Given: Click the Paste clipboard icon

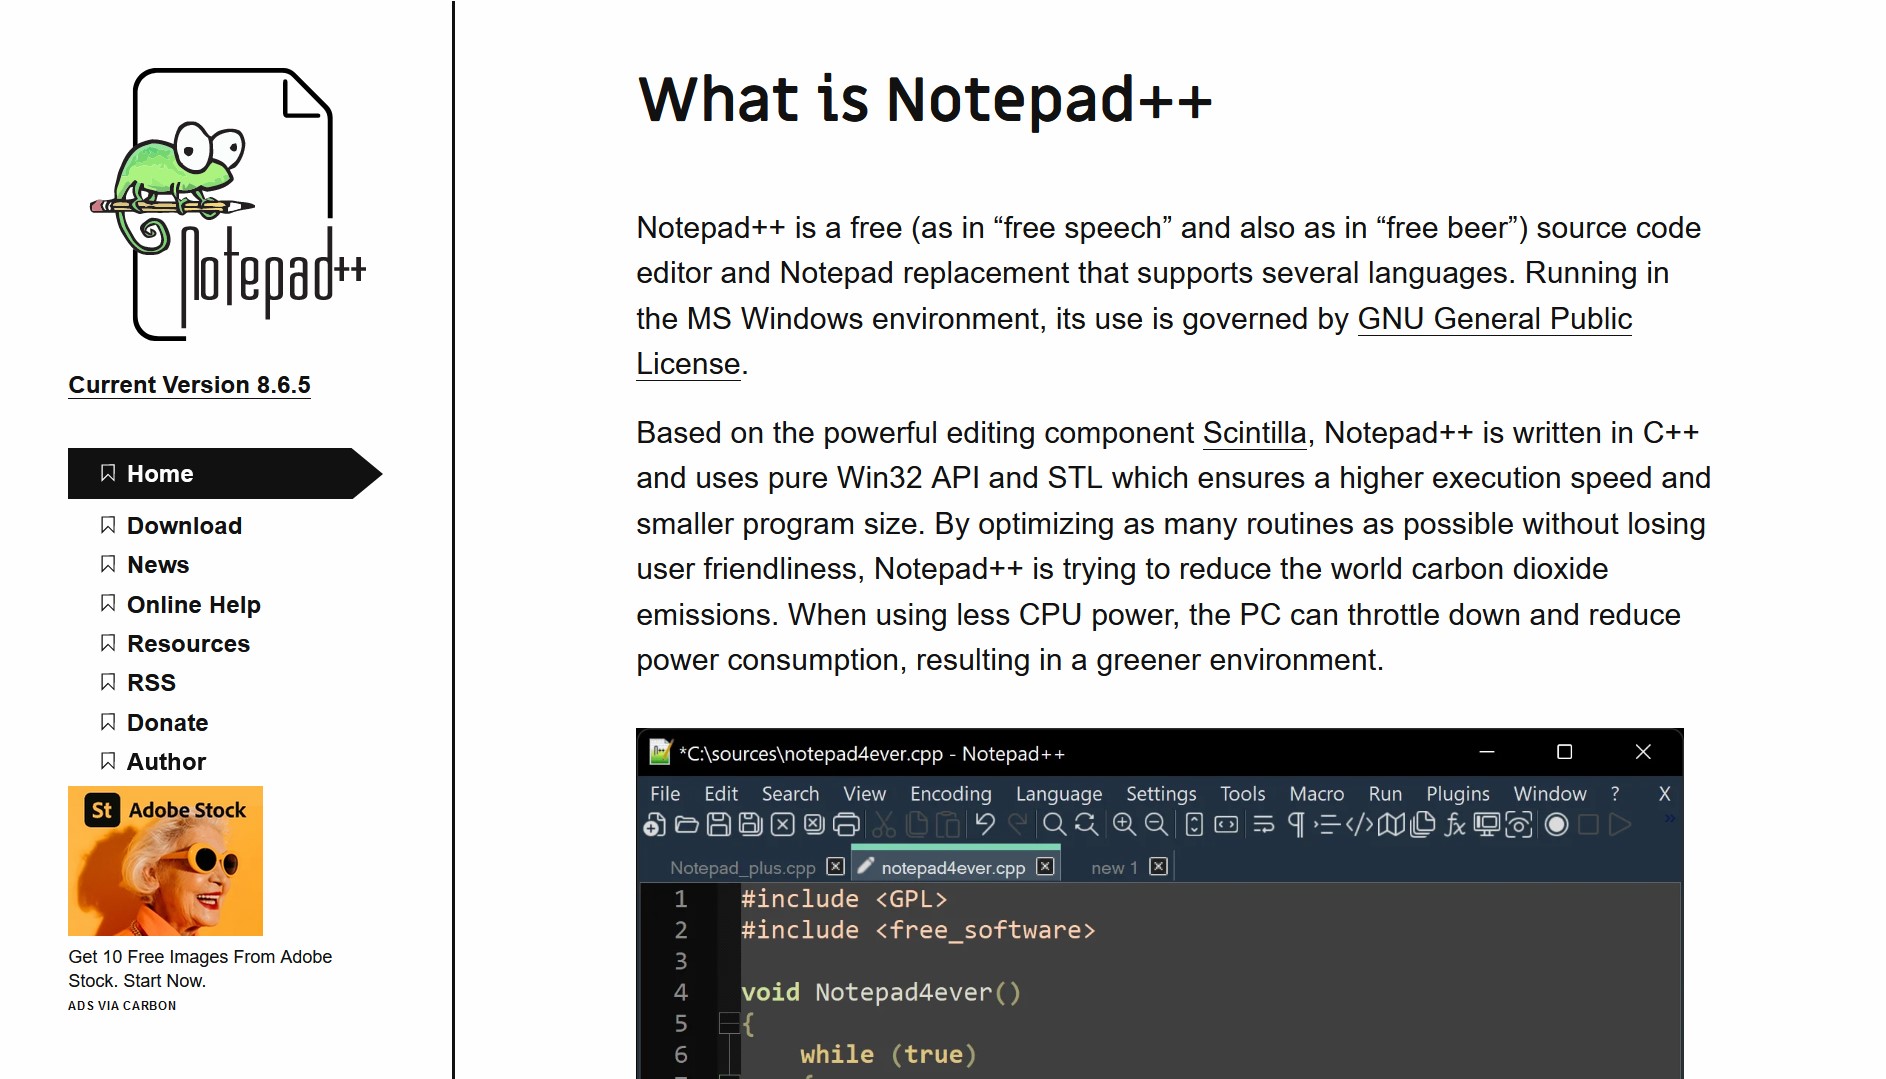Looking at the screenshot, I should pyautogui.click(x=947, y=825).
